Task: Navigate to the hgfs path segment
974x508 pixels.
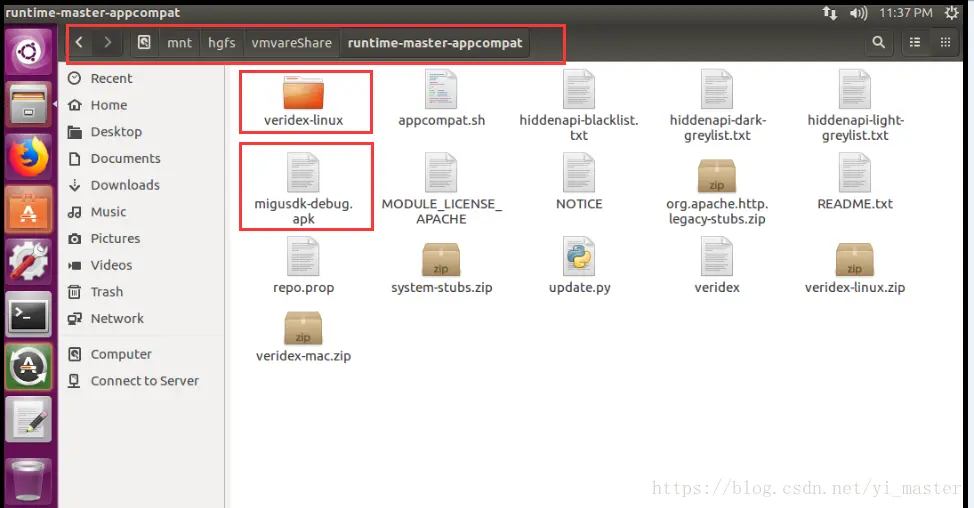Action: click(222, 43)
